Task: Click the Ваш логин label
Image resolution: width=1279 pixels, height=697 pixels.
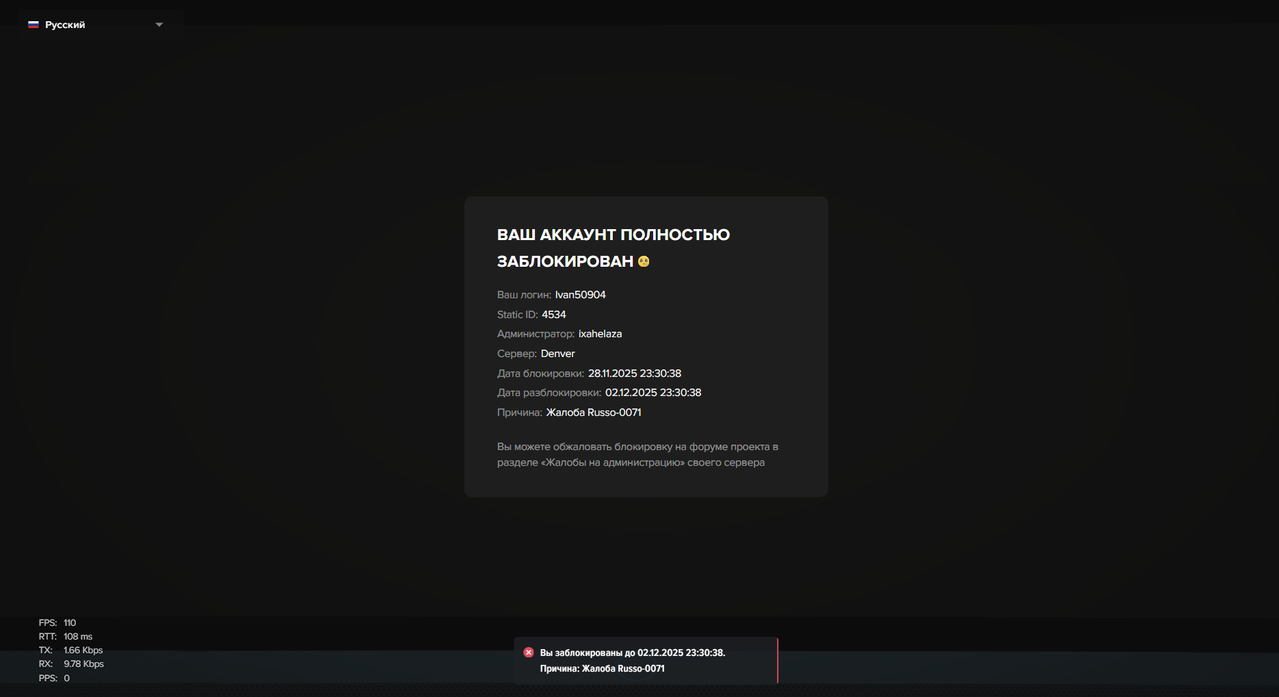Action: pyautogui.click(x=524, y=295)
